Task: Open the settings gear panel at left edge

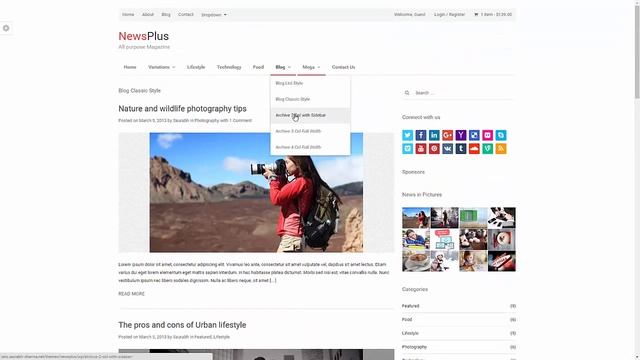Action: (x=6, y=28)
